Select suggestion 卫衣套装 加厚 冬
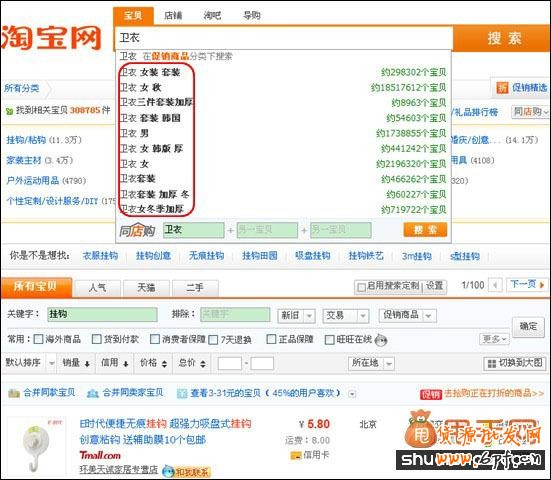 155,194
